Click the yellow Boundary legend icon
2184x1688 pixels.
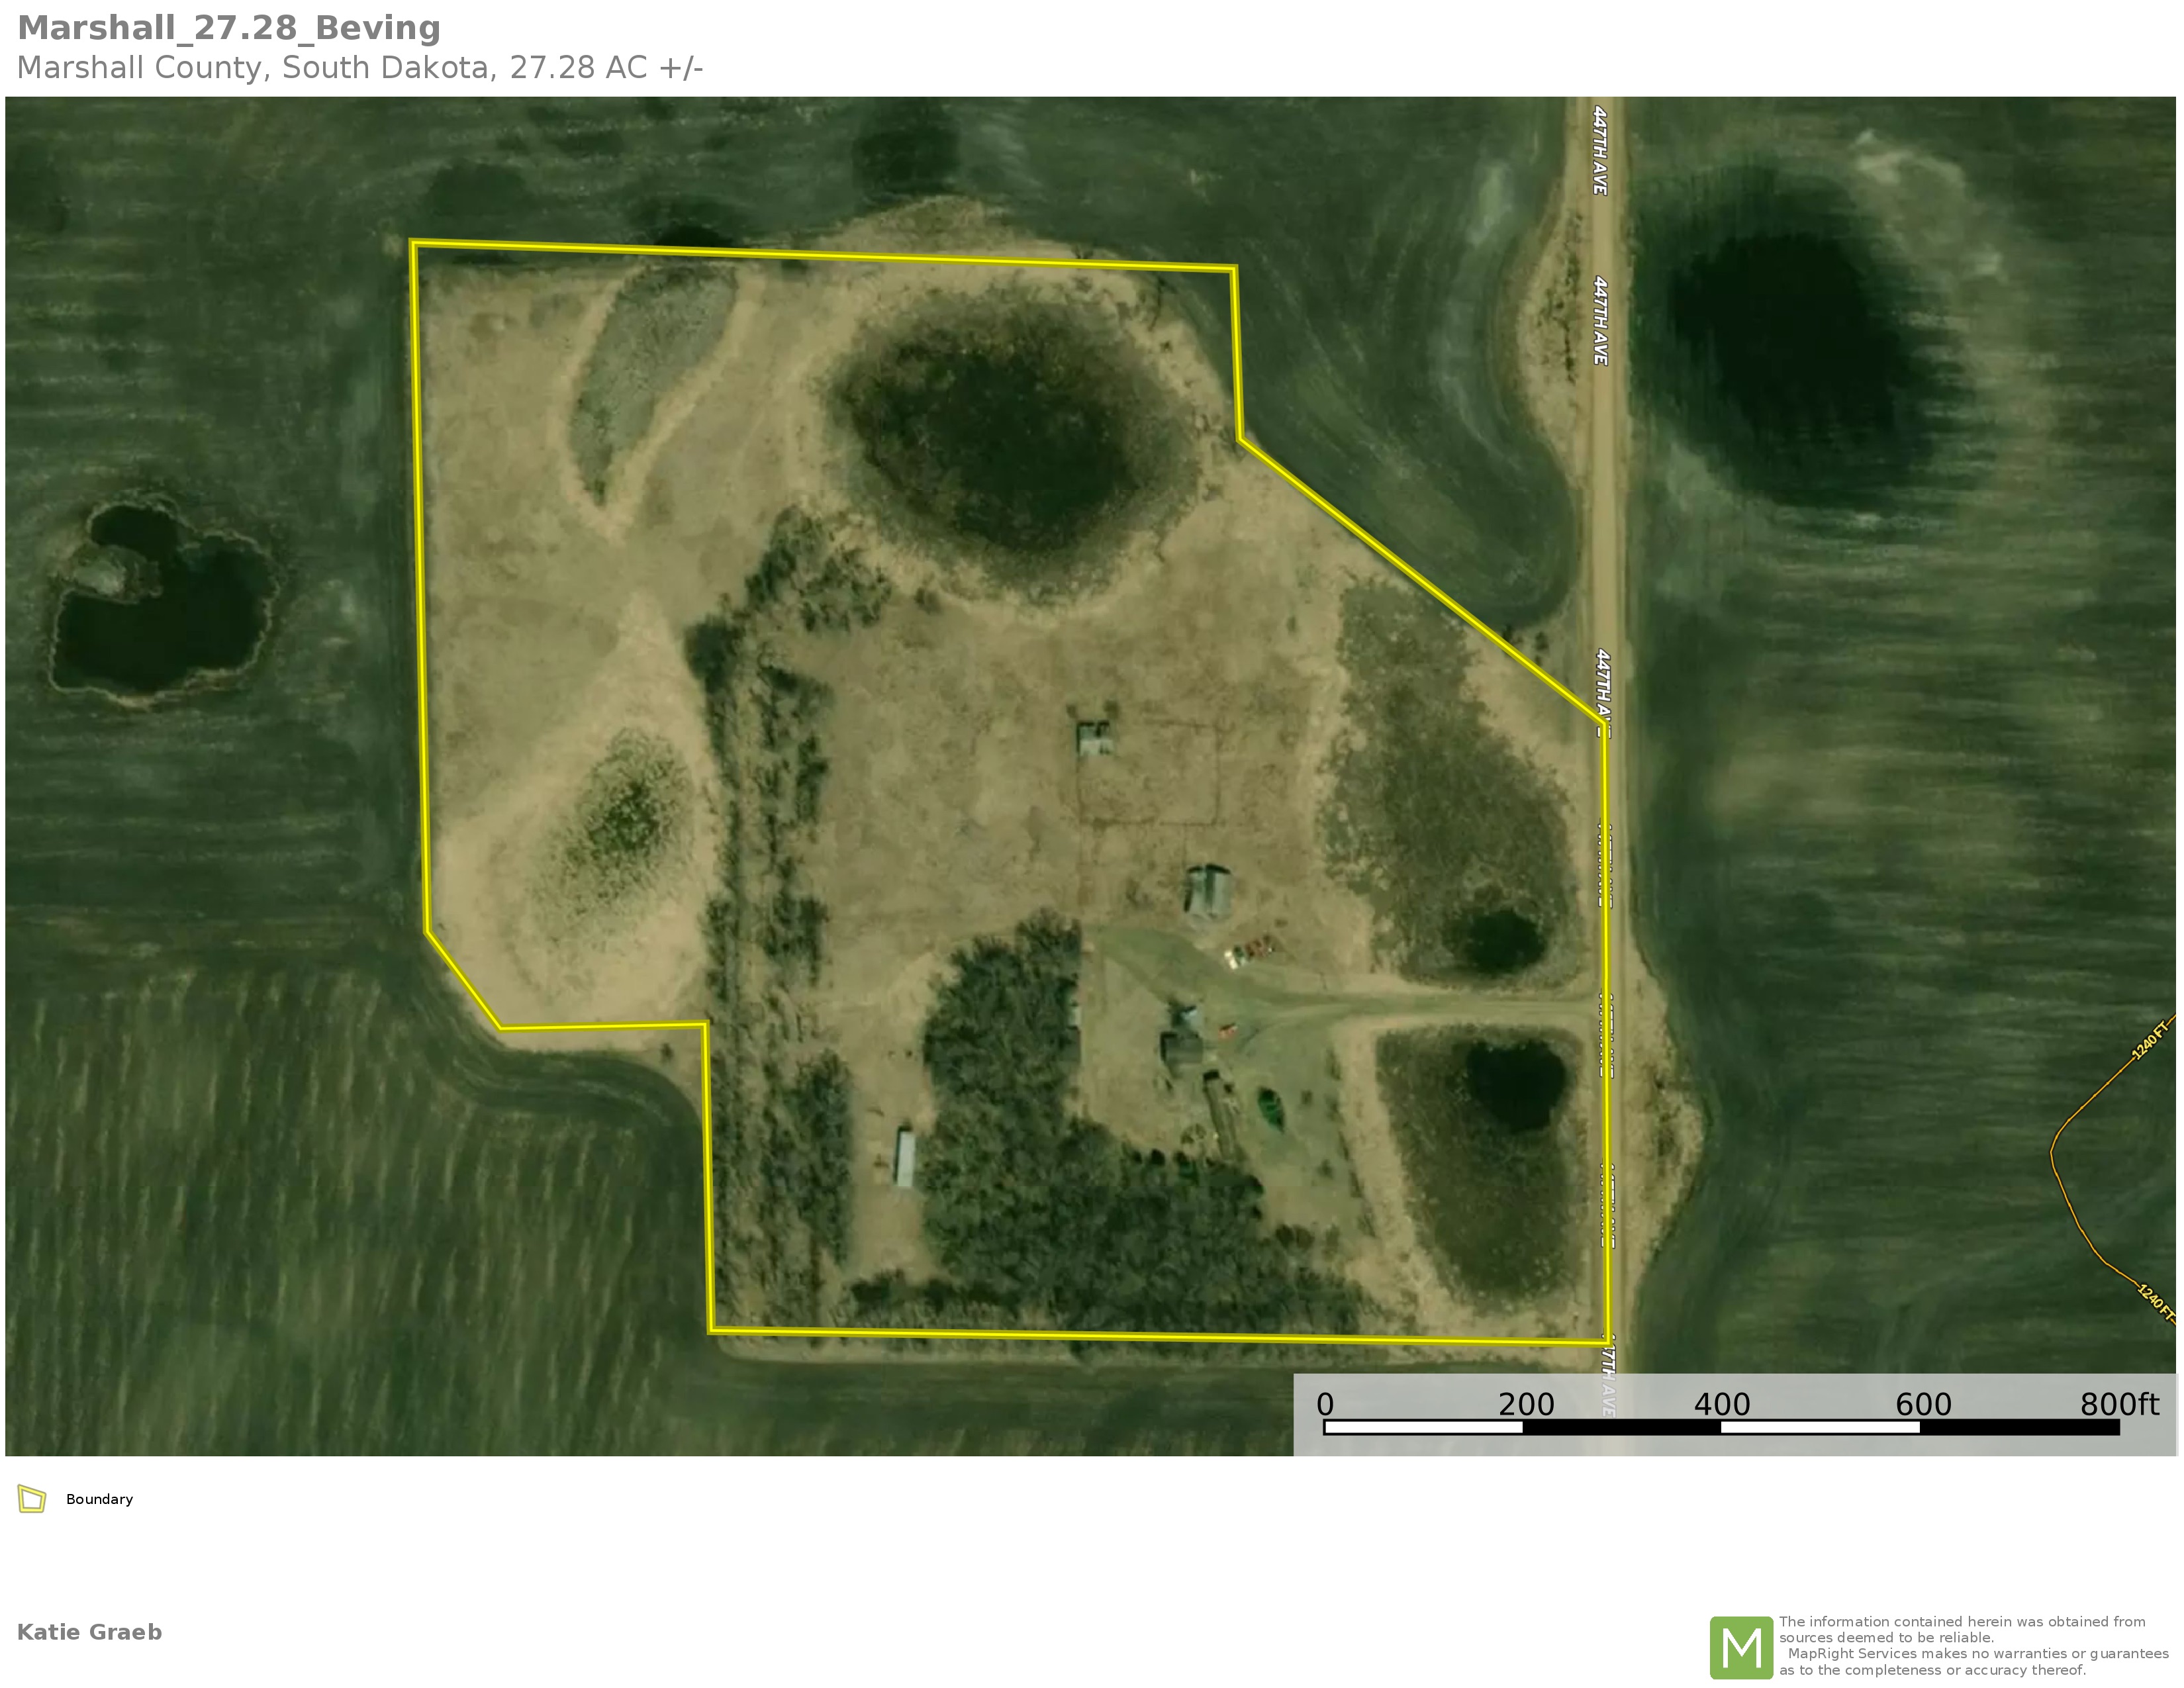pos(32,1499)
